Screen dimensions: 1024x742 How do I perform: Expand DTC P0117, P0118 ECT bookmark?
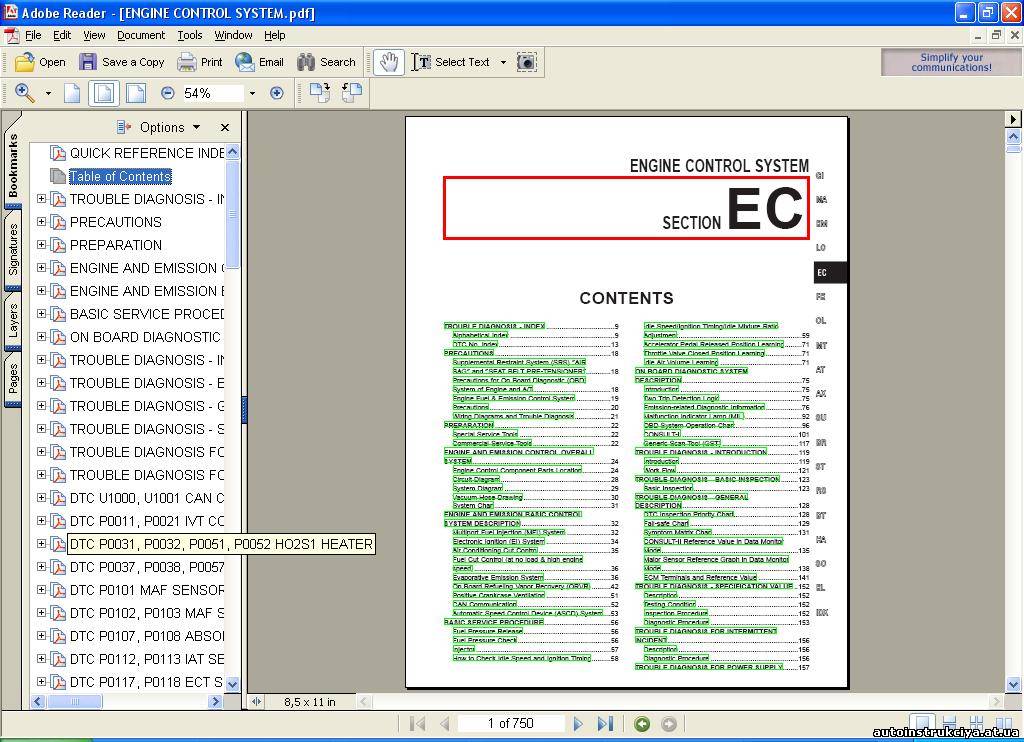(x=41, y=681)
